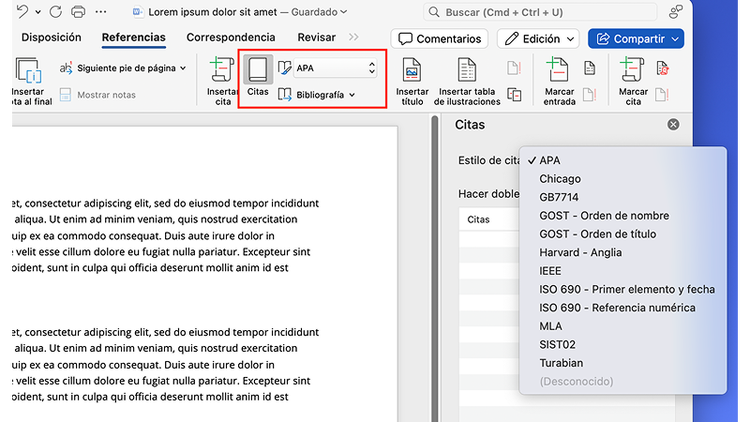Click the Buscar search field
Viewport: 750px width, 422px height.
coord(540,12)
